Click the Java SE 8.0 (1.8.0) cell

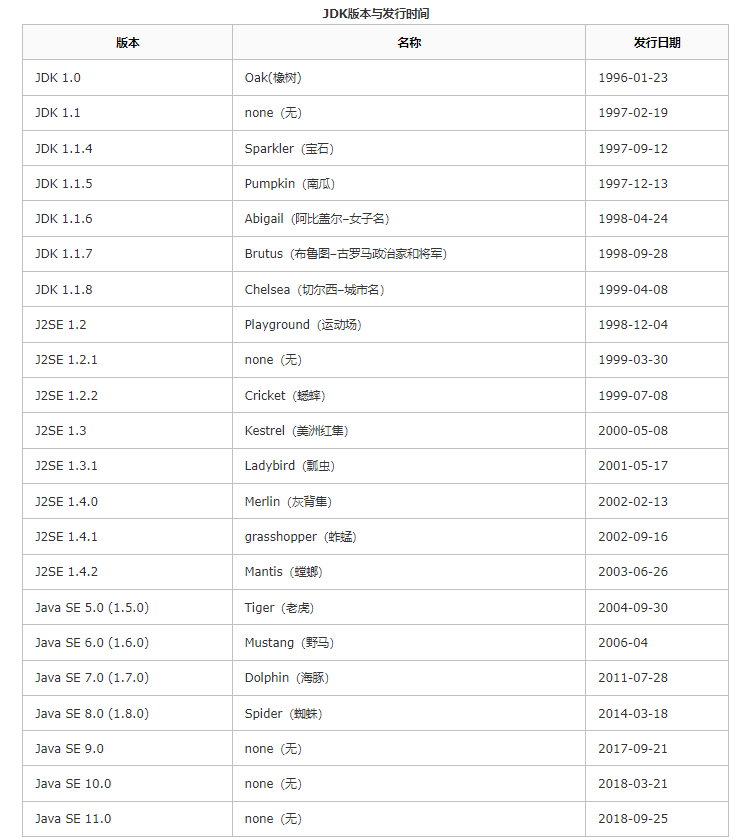(x=92, y=714)
